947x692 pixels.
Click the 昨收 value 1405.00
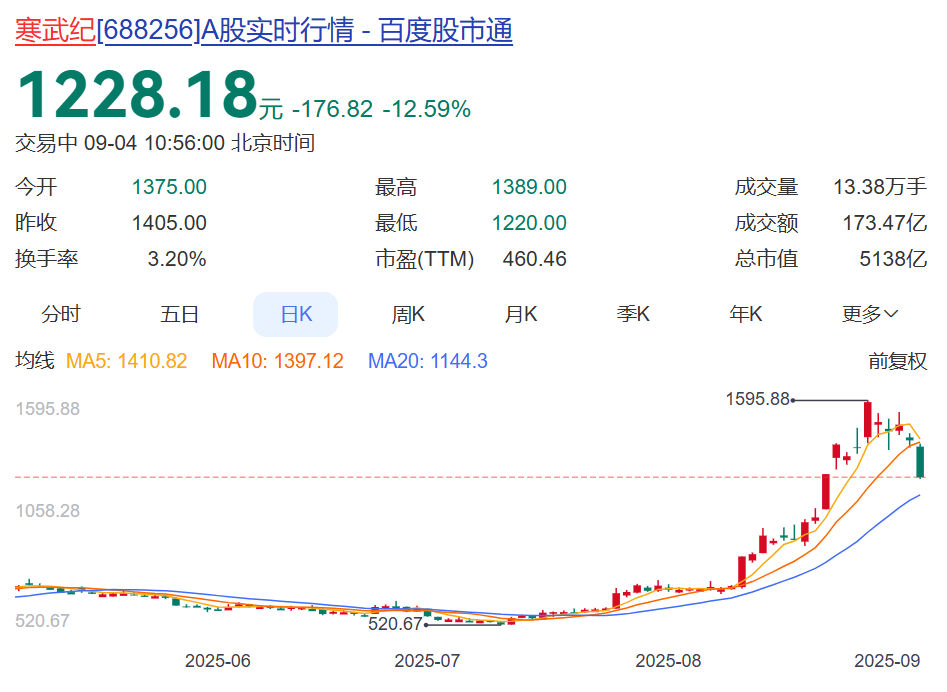[x=169, y=223]
